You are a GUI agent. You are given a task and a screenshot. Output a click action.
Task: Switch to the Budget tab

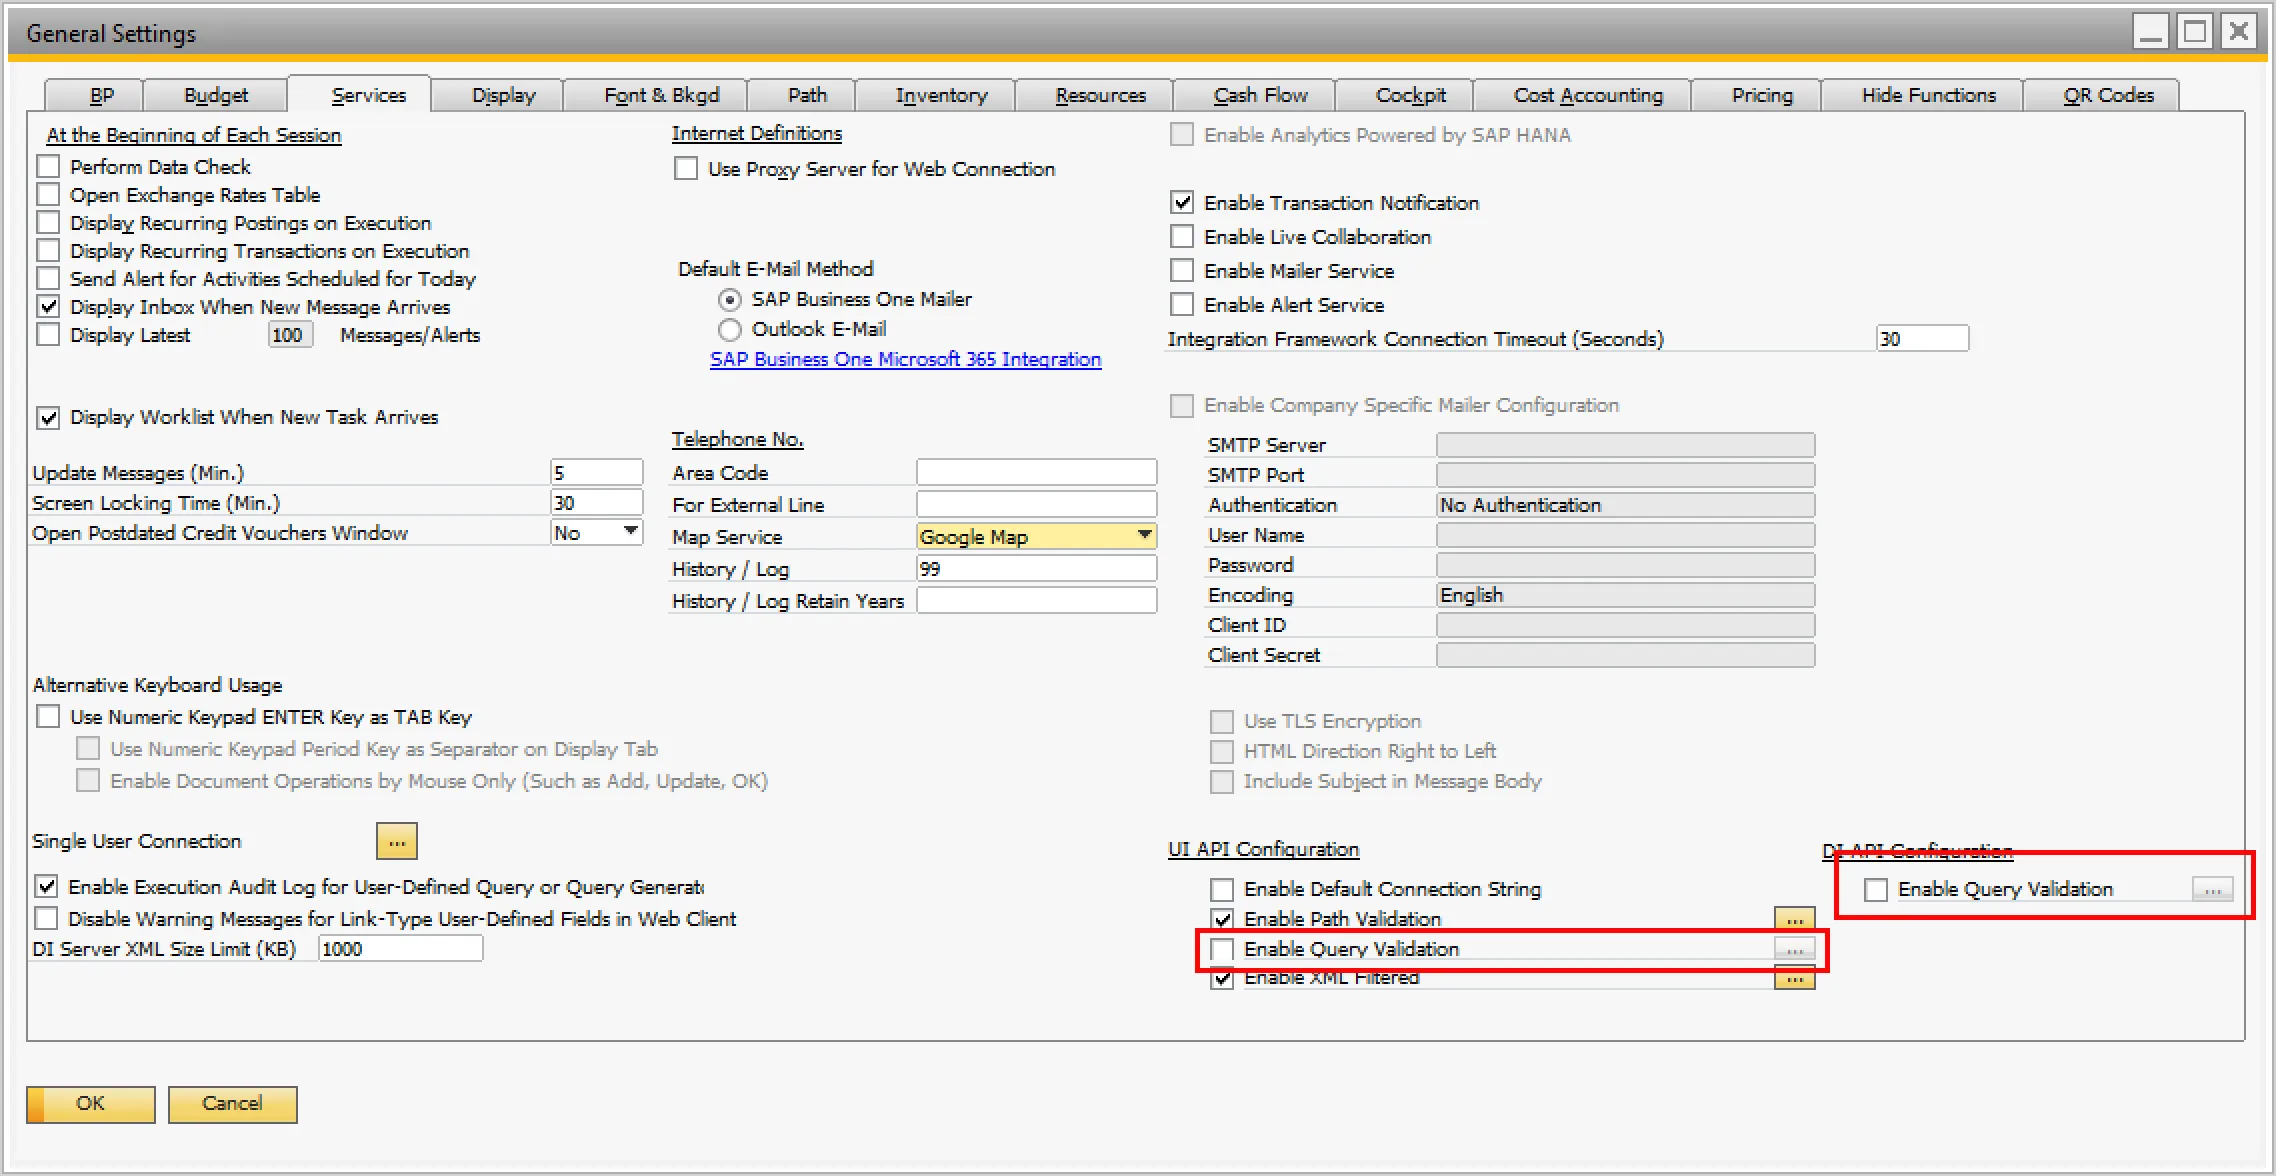point(216,95)
